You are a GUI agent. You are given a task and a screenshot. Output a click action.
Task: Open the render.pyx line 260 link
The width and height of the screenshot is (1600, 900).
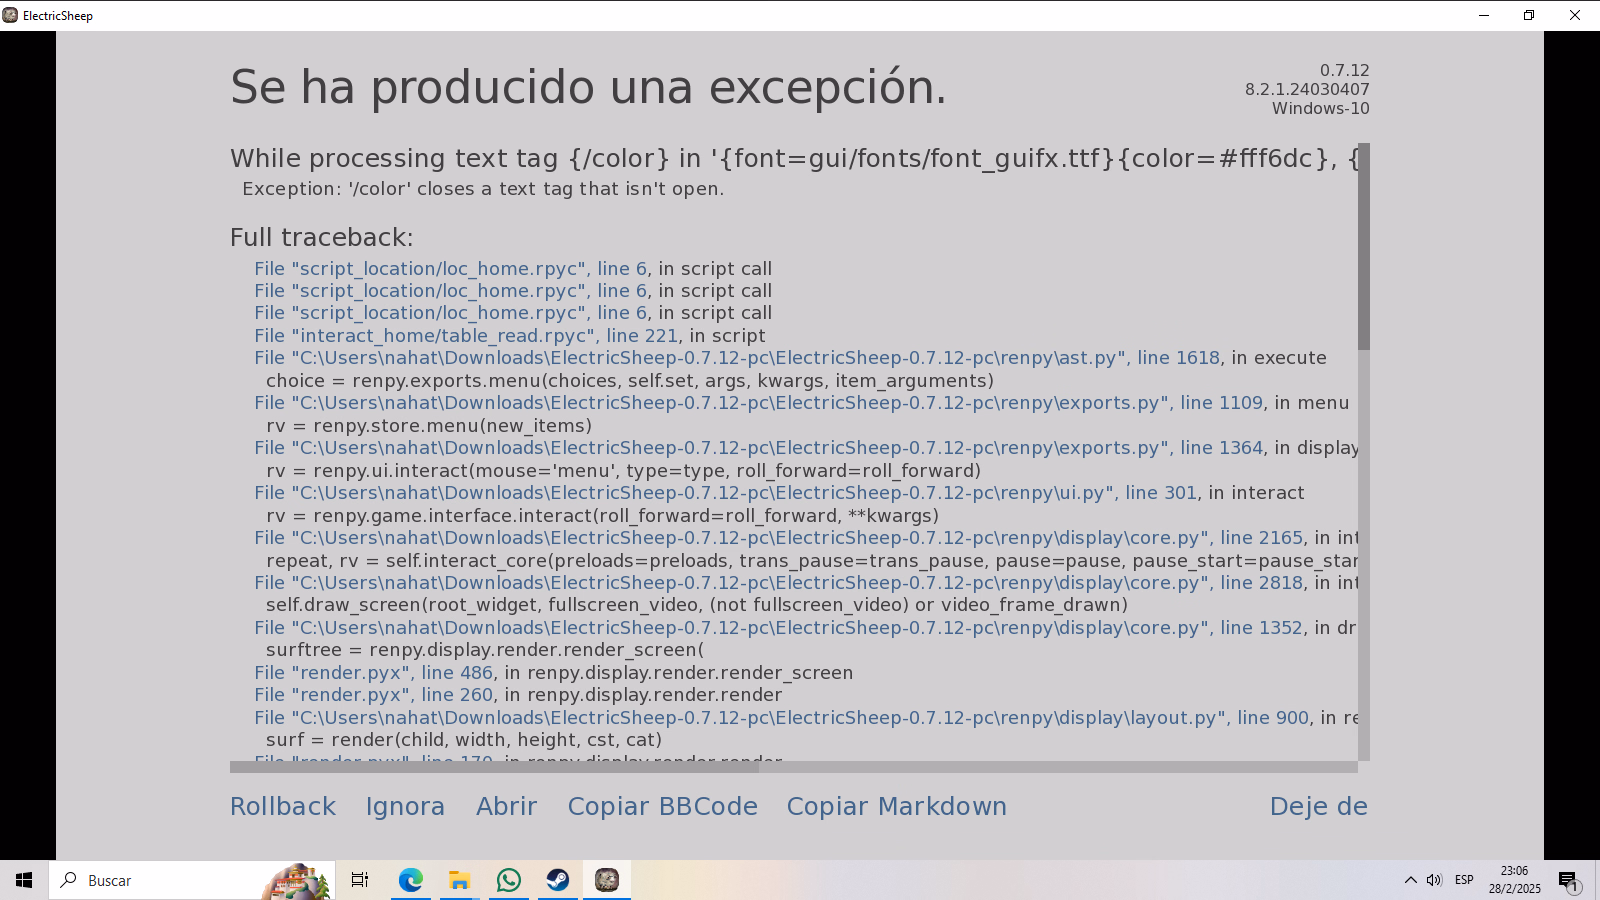click(373, 695)
